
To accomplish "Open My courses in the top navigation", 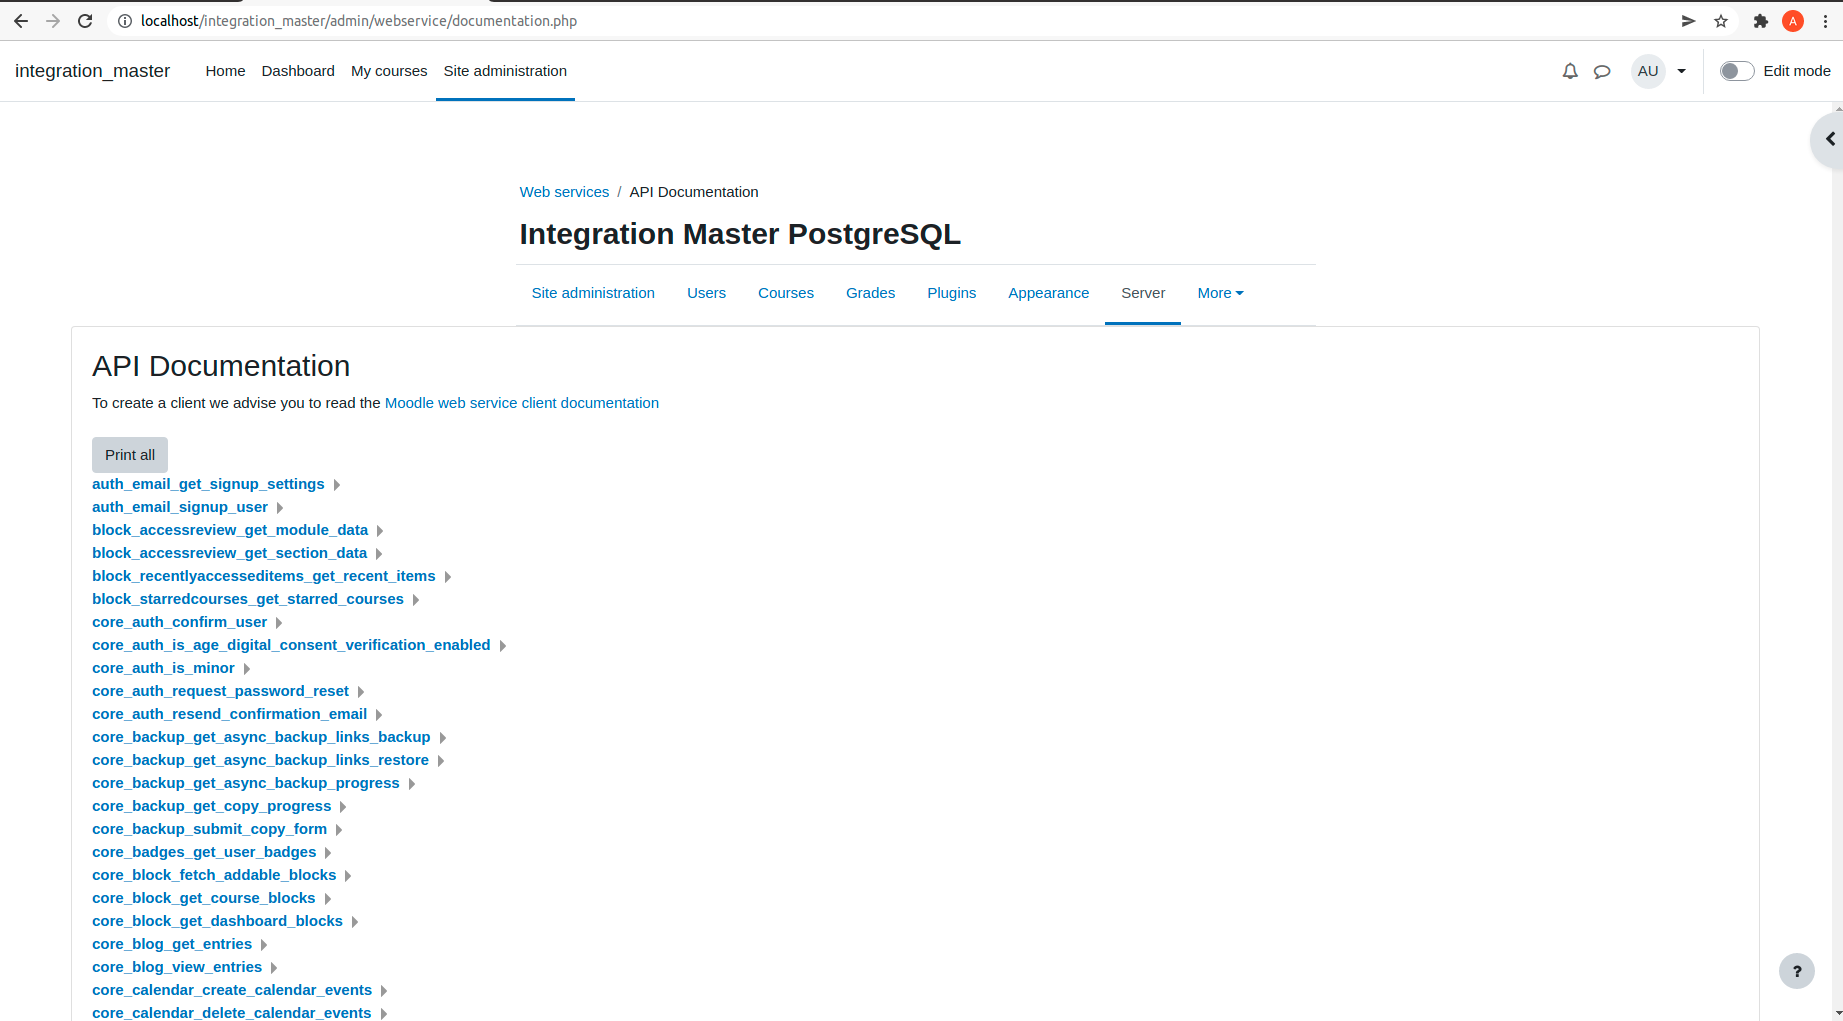I will 389,71.
